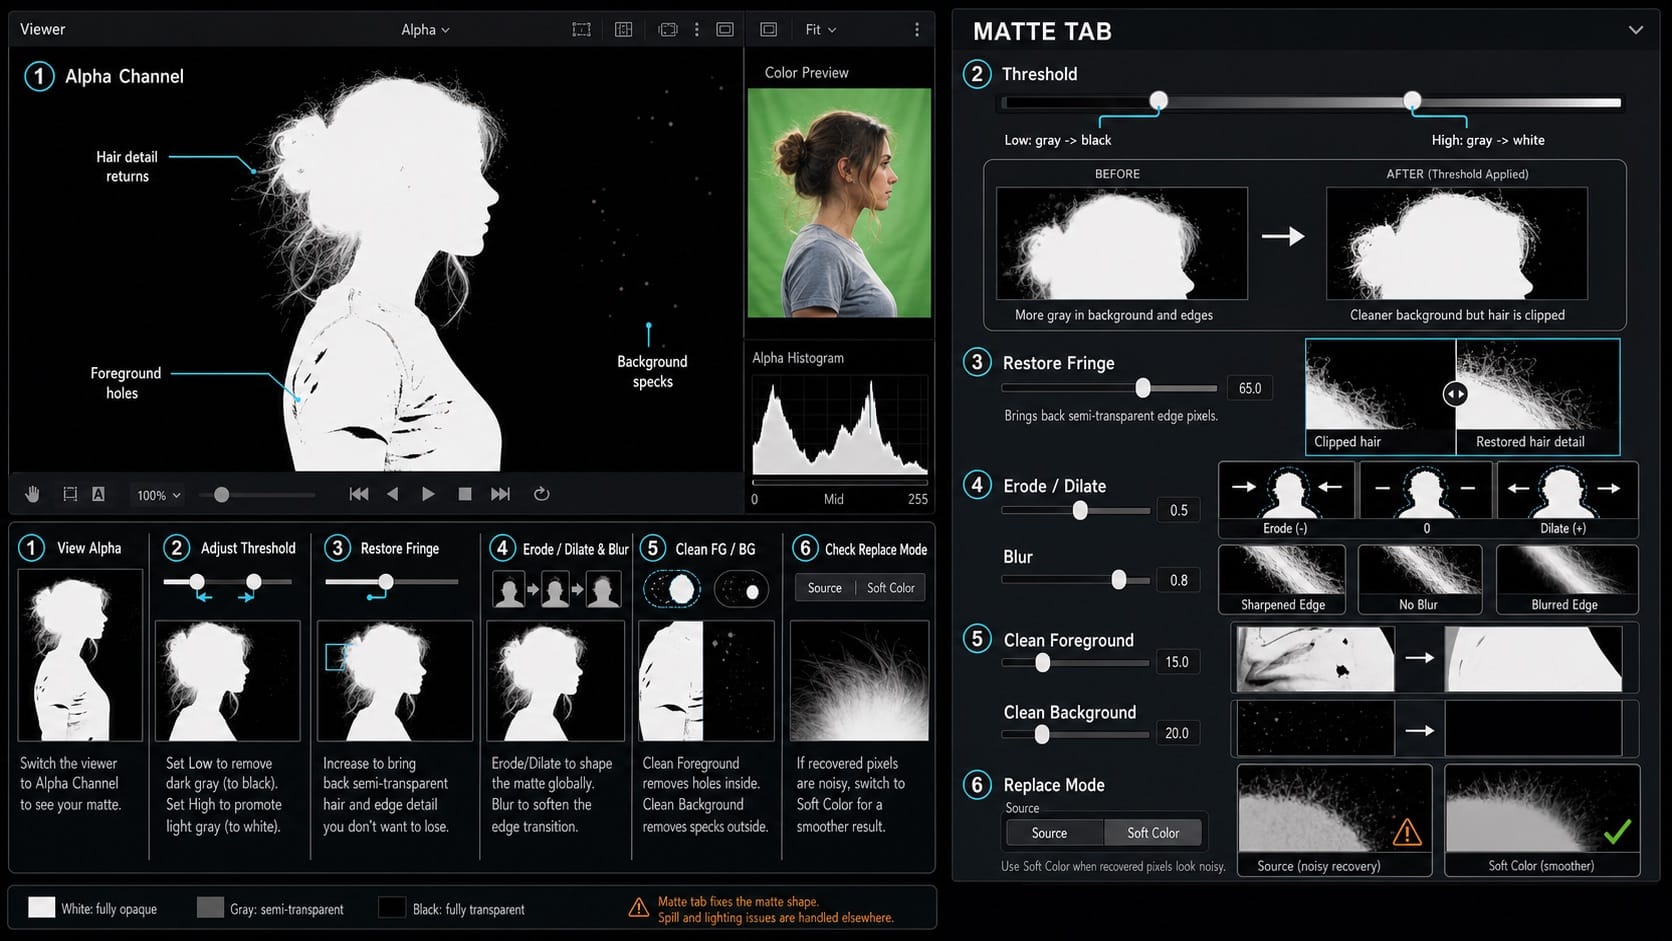1672x941 pixels.
Task: Select Source in Replace Mode panel
Action: (x=1049, y=833)
